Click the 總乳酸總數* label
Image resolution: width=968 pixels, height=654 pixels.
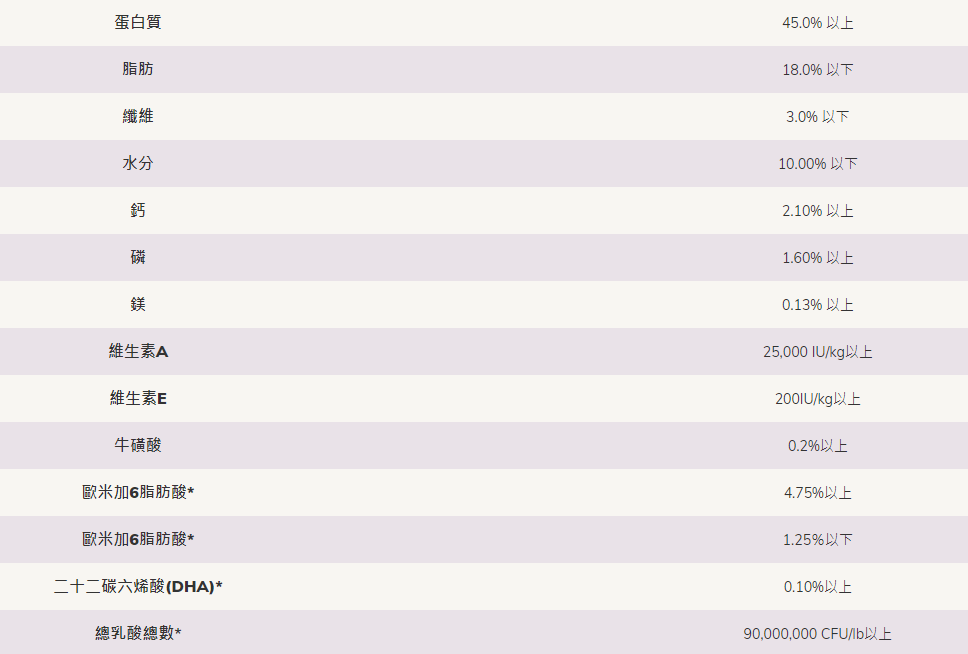point(138,633)
